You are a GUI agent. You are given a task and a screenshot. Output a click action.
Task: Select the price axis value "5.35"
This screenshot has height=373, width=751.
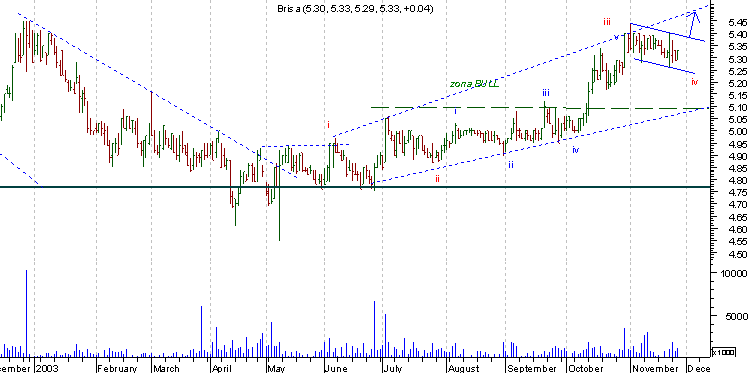point(737,47)
